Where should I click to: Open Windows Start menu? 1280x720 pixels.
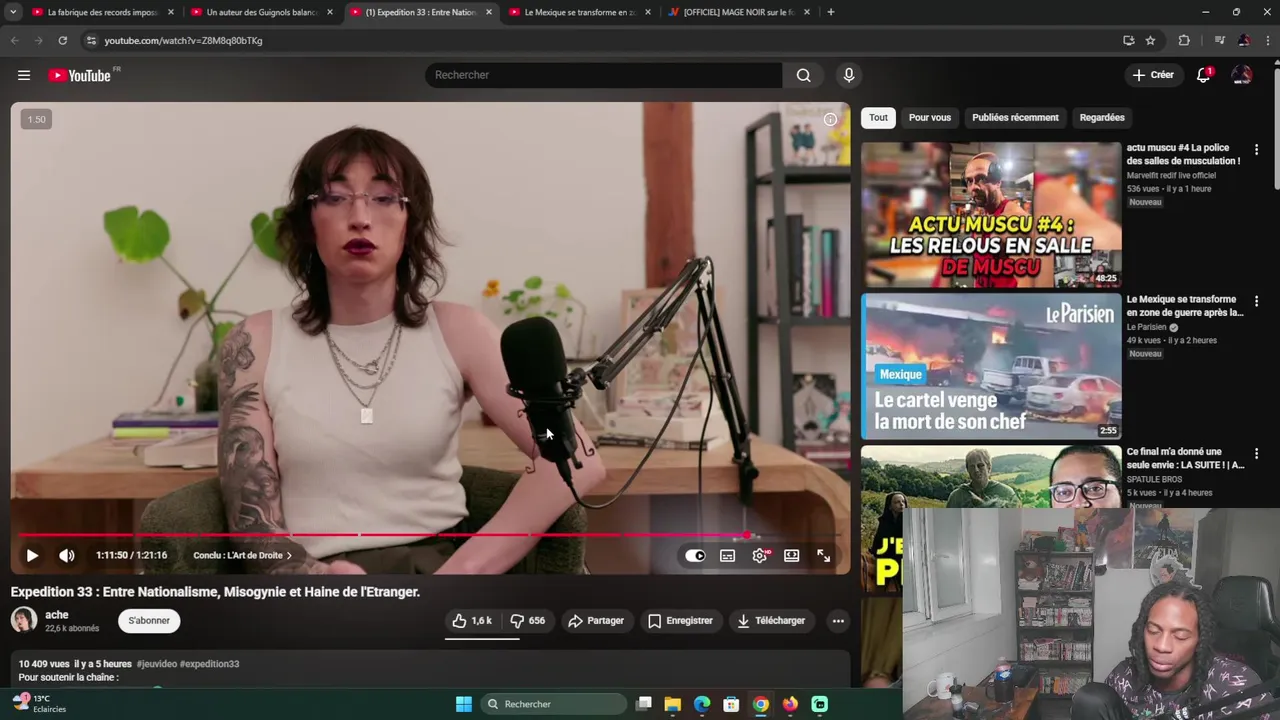464,704
